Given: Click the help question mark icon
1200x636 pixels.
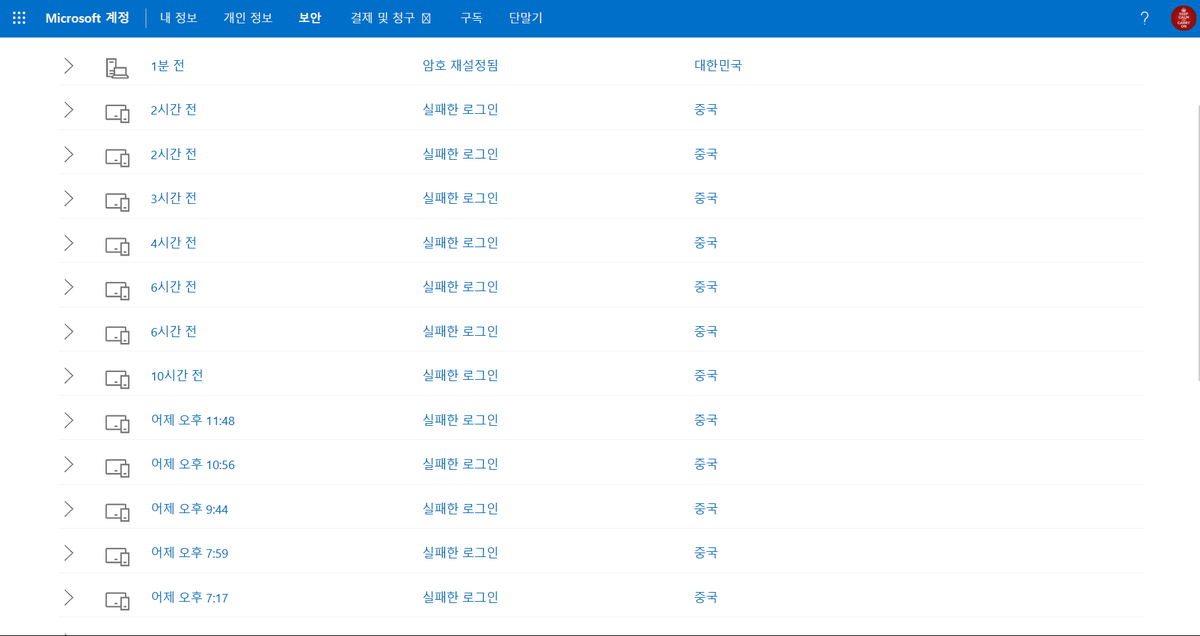Looking at the screenshot, I should pyautogui.click(x=1145, y=18).
